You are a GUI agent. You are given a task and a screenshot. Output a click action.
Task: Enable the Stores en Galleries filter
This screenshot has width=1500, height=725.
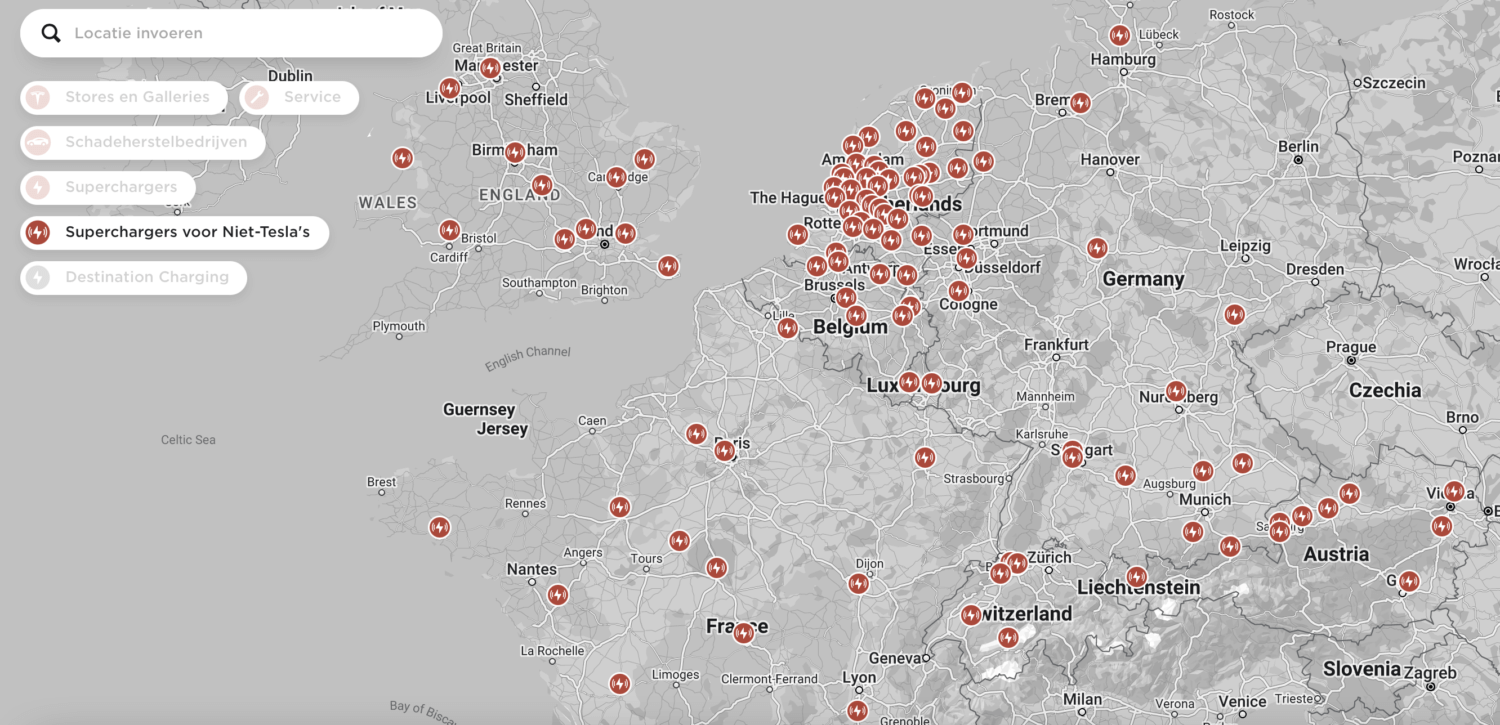pos(123,97)
